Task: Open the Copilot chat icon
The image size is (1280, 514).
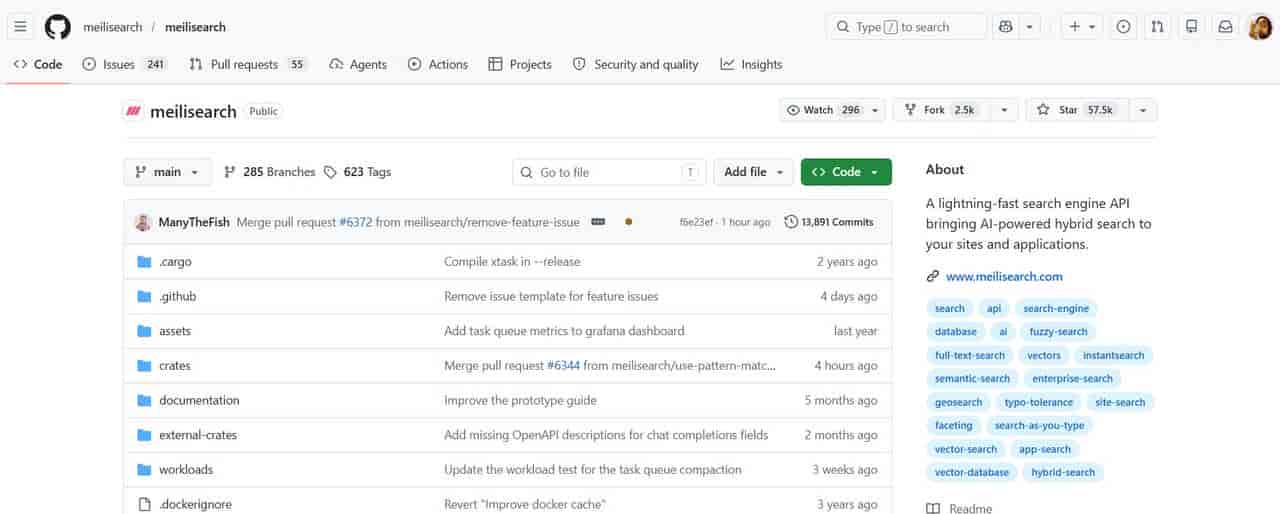Action: tap(1006, 27)
